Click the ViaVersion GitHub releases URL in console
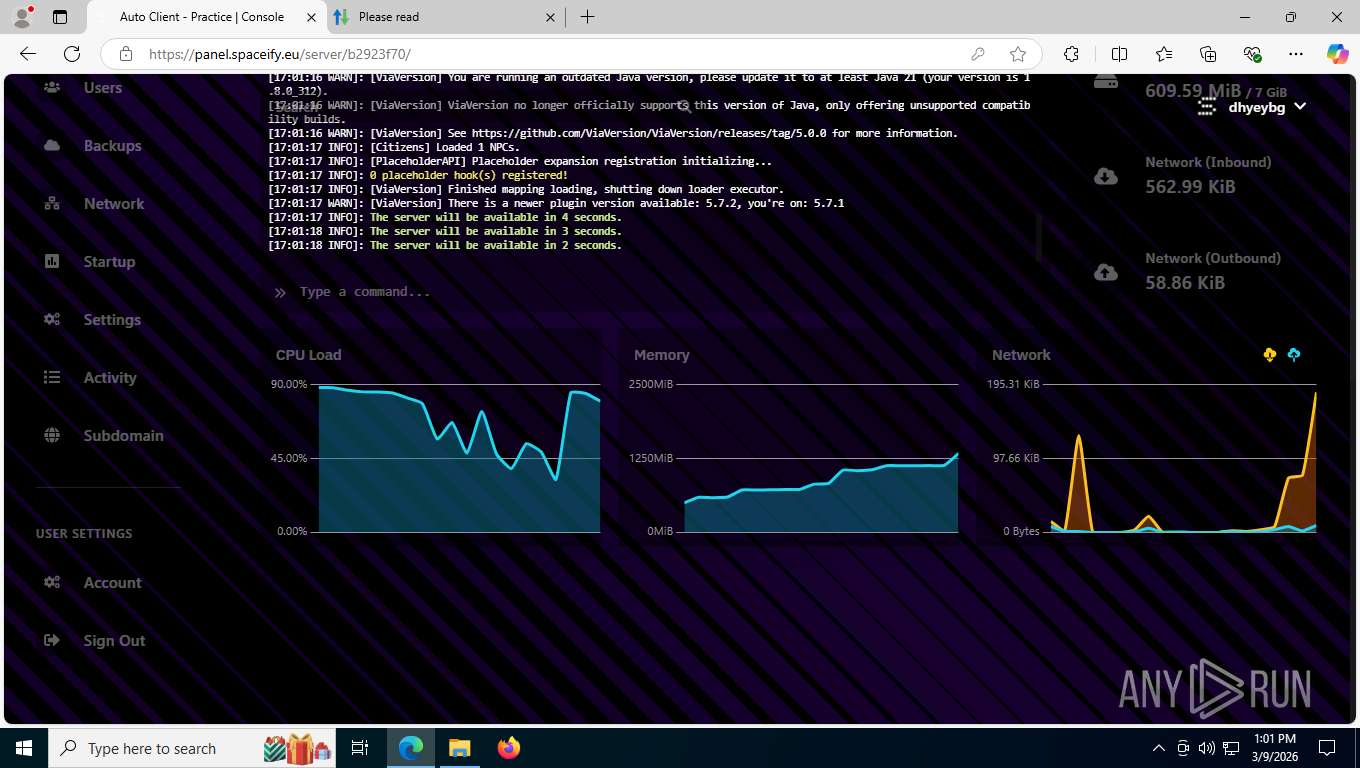The width and height of the screenshot is (1360, 768). coord(651,133)
